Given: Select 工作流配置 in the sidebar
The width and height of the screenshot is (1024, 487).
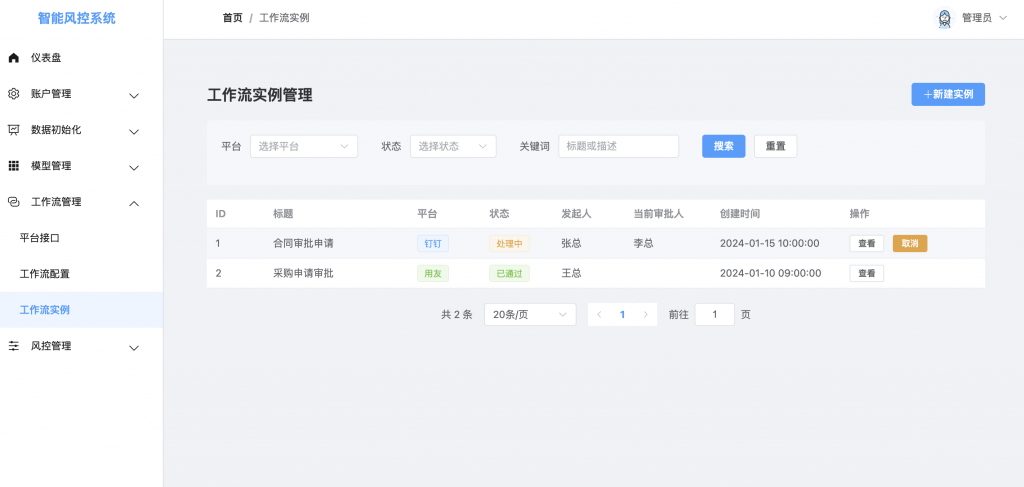Looking at the screenshot, I should tap(81, 274).
